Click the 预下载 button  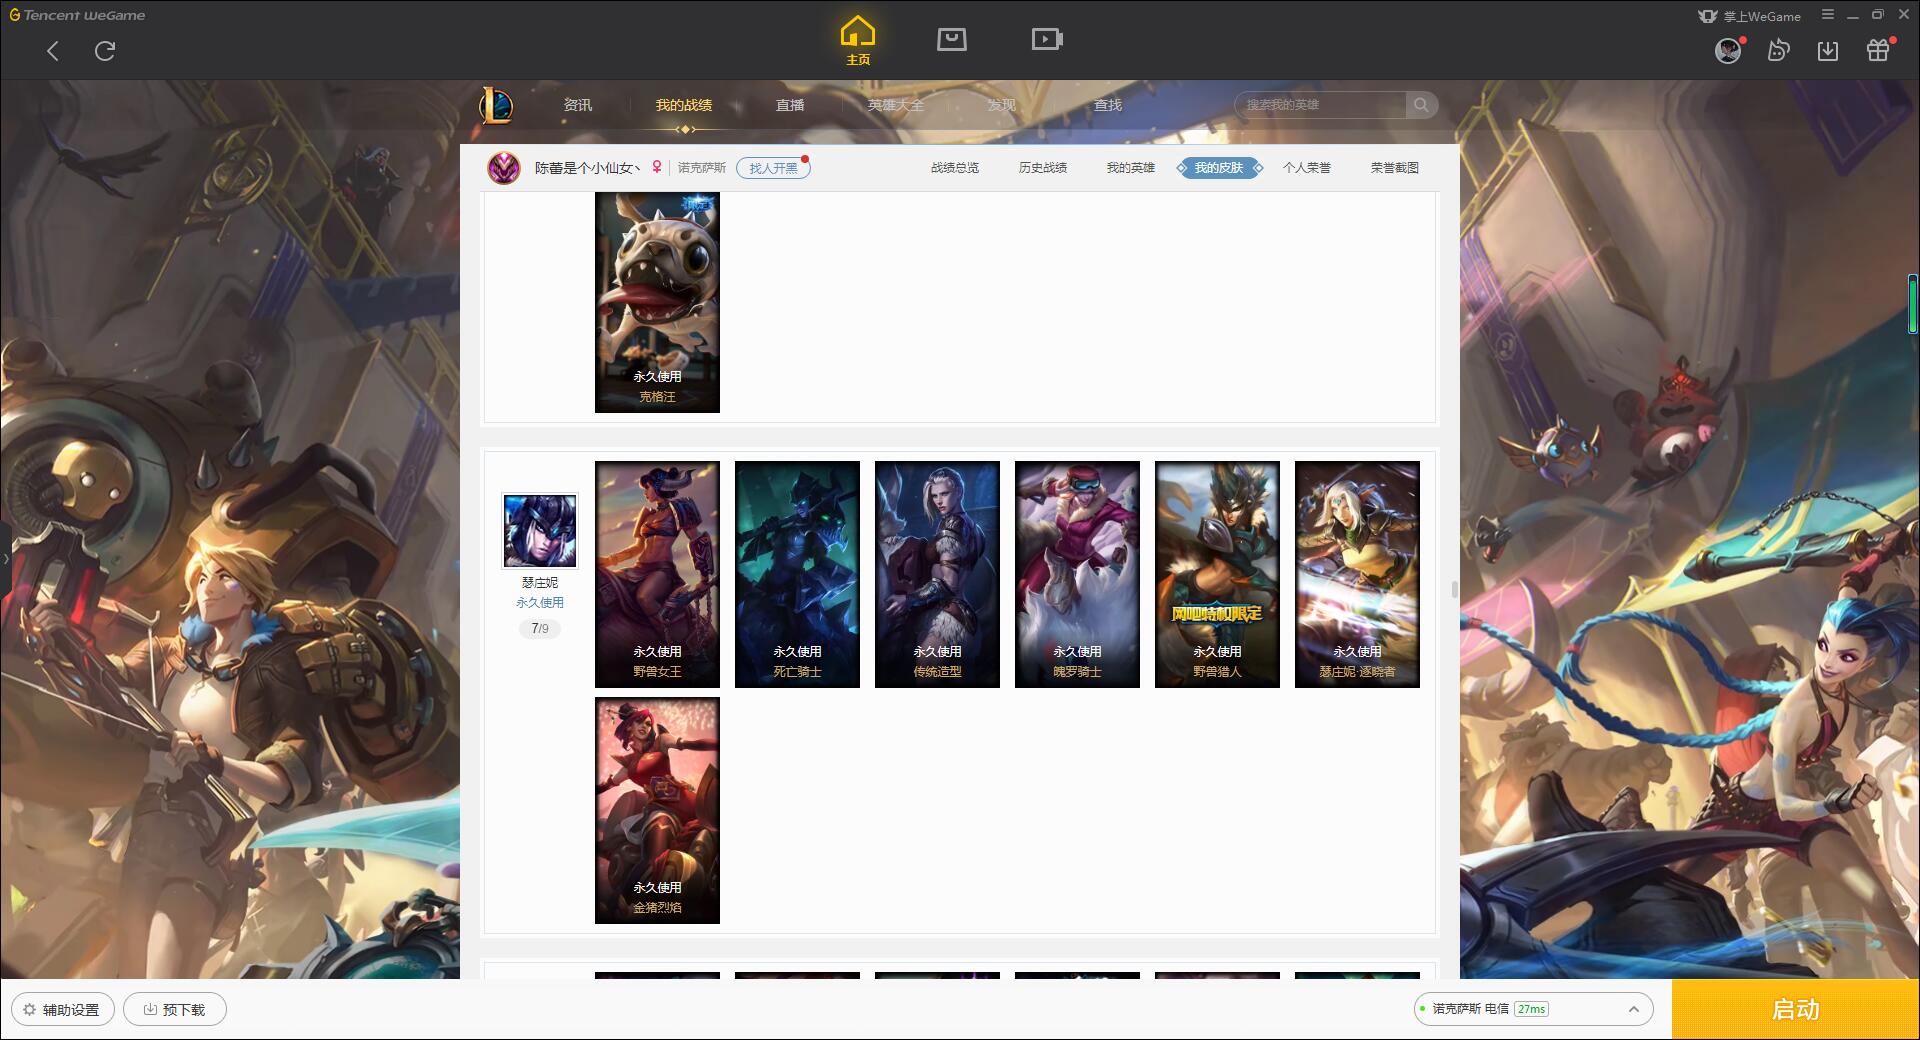[175, 1009]
